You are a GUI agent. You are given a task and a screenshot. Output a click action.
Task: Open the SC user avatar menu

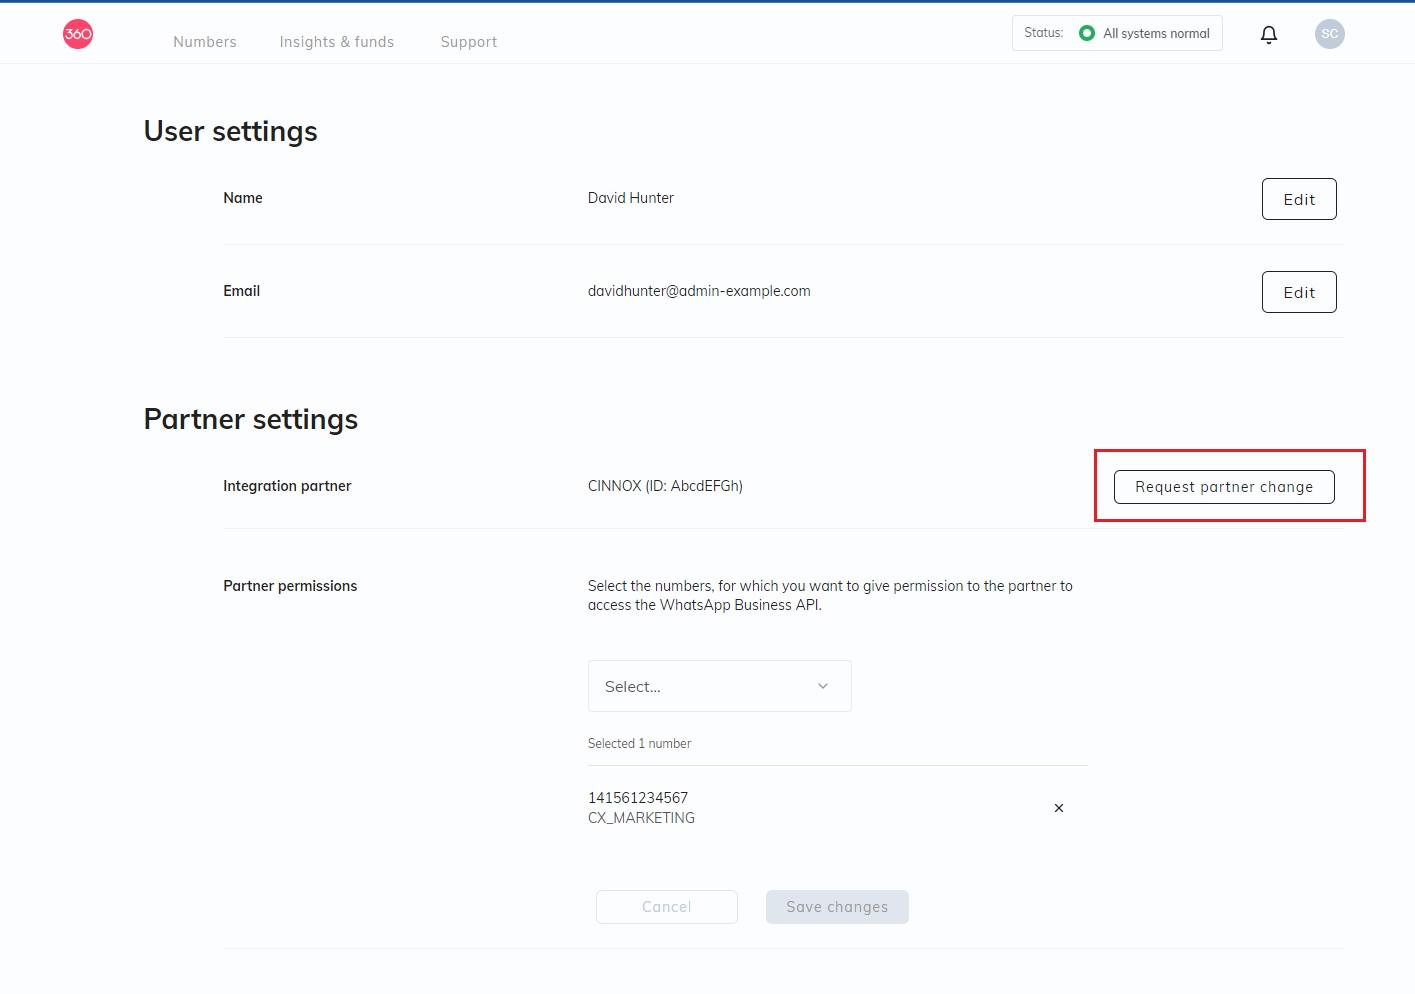[1329, 34]
